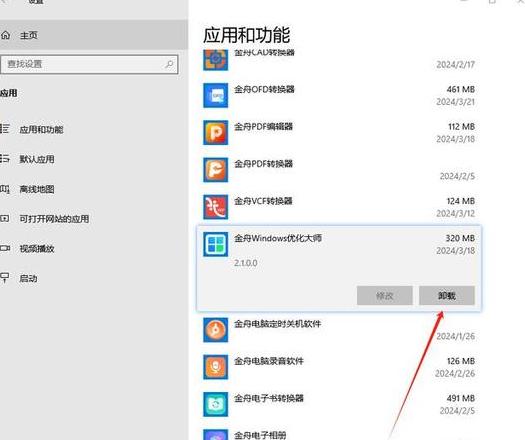The image size is (525, 440).
Task: Open the 离线地图 settings page
Action: pos(37,189)
